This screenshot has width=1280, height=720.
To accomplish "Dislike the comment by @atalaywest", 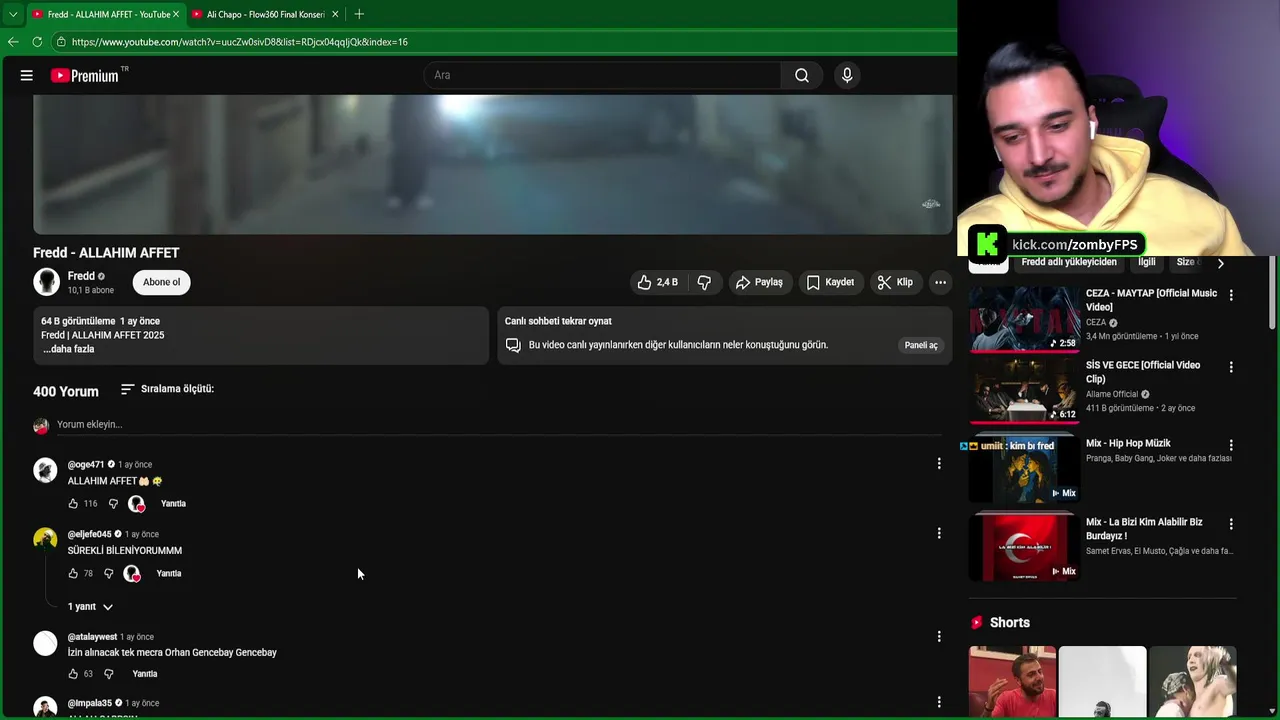I will click(109, 674).
